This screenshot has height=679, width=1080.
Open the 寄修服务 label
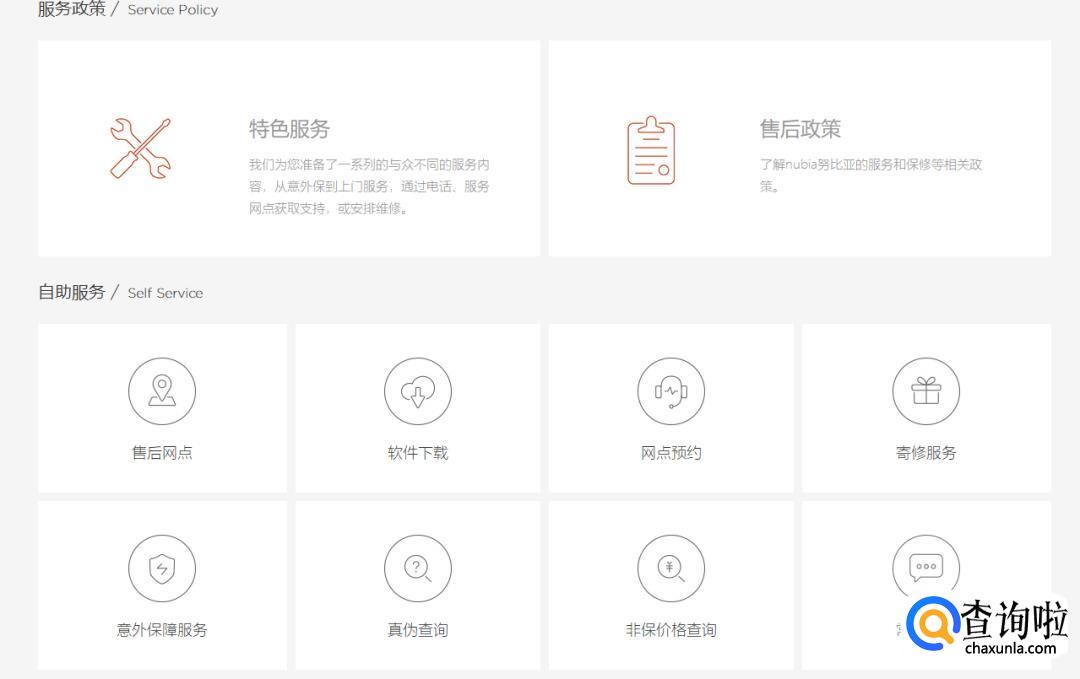[926, 453]
